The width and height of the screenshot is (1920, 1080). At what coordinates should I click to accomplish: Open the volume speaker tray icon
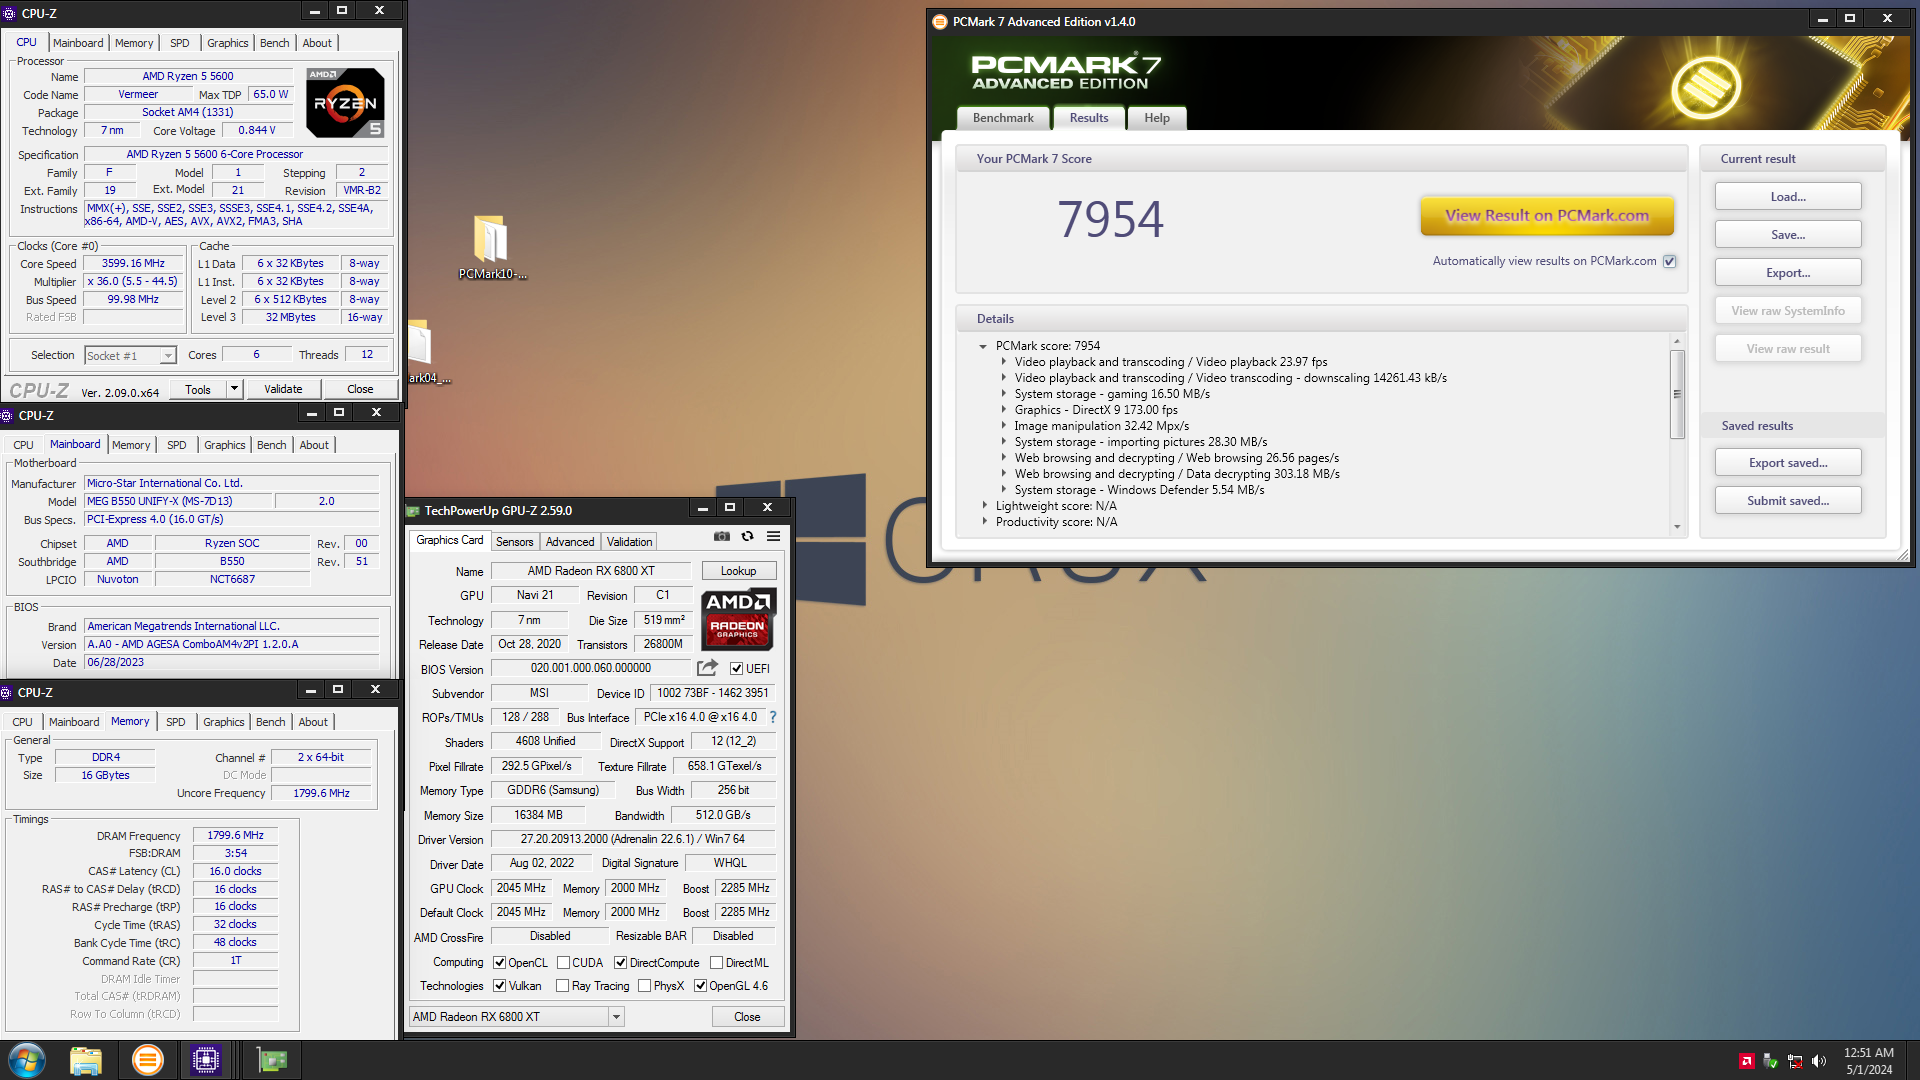click(x=1819, y=1061)
